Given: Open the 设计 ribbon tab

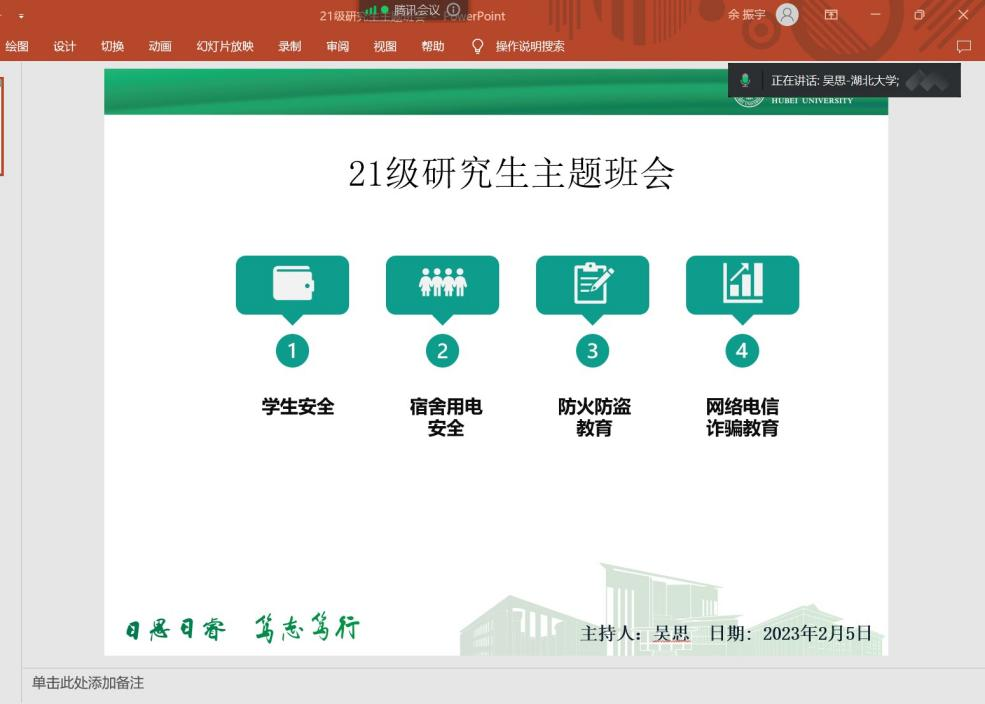Looking at the screenshot, I should pyautogui.click(x=65, y=46).
